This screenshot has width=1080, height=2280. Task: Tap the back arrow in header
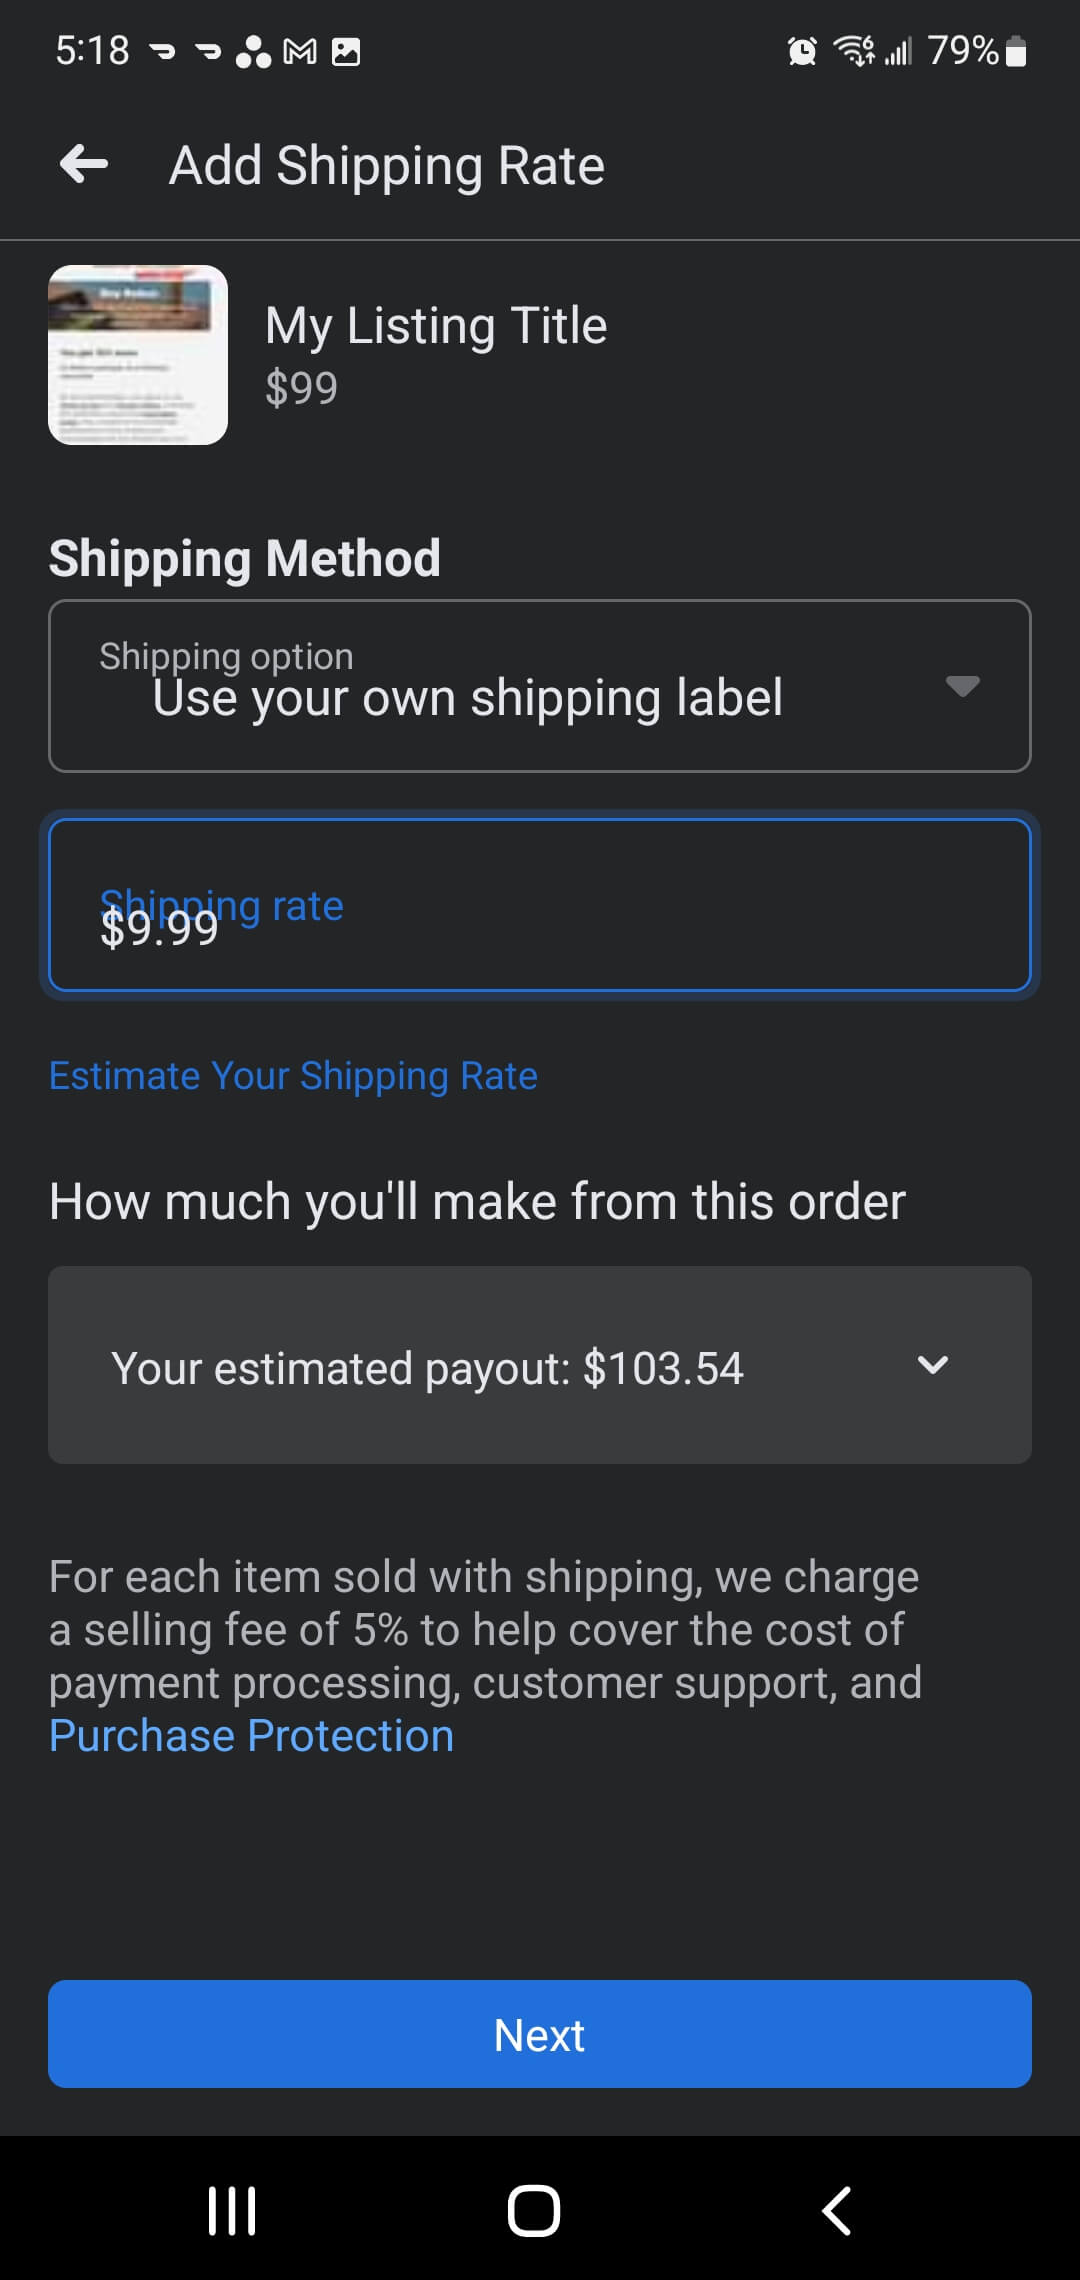tap(84, 165)
